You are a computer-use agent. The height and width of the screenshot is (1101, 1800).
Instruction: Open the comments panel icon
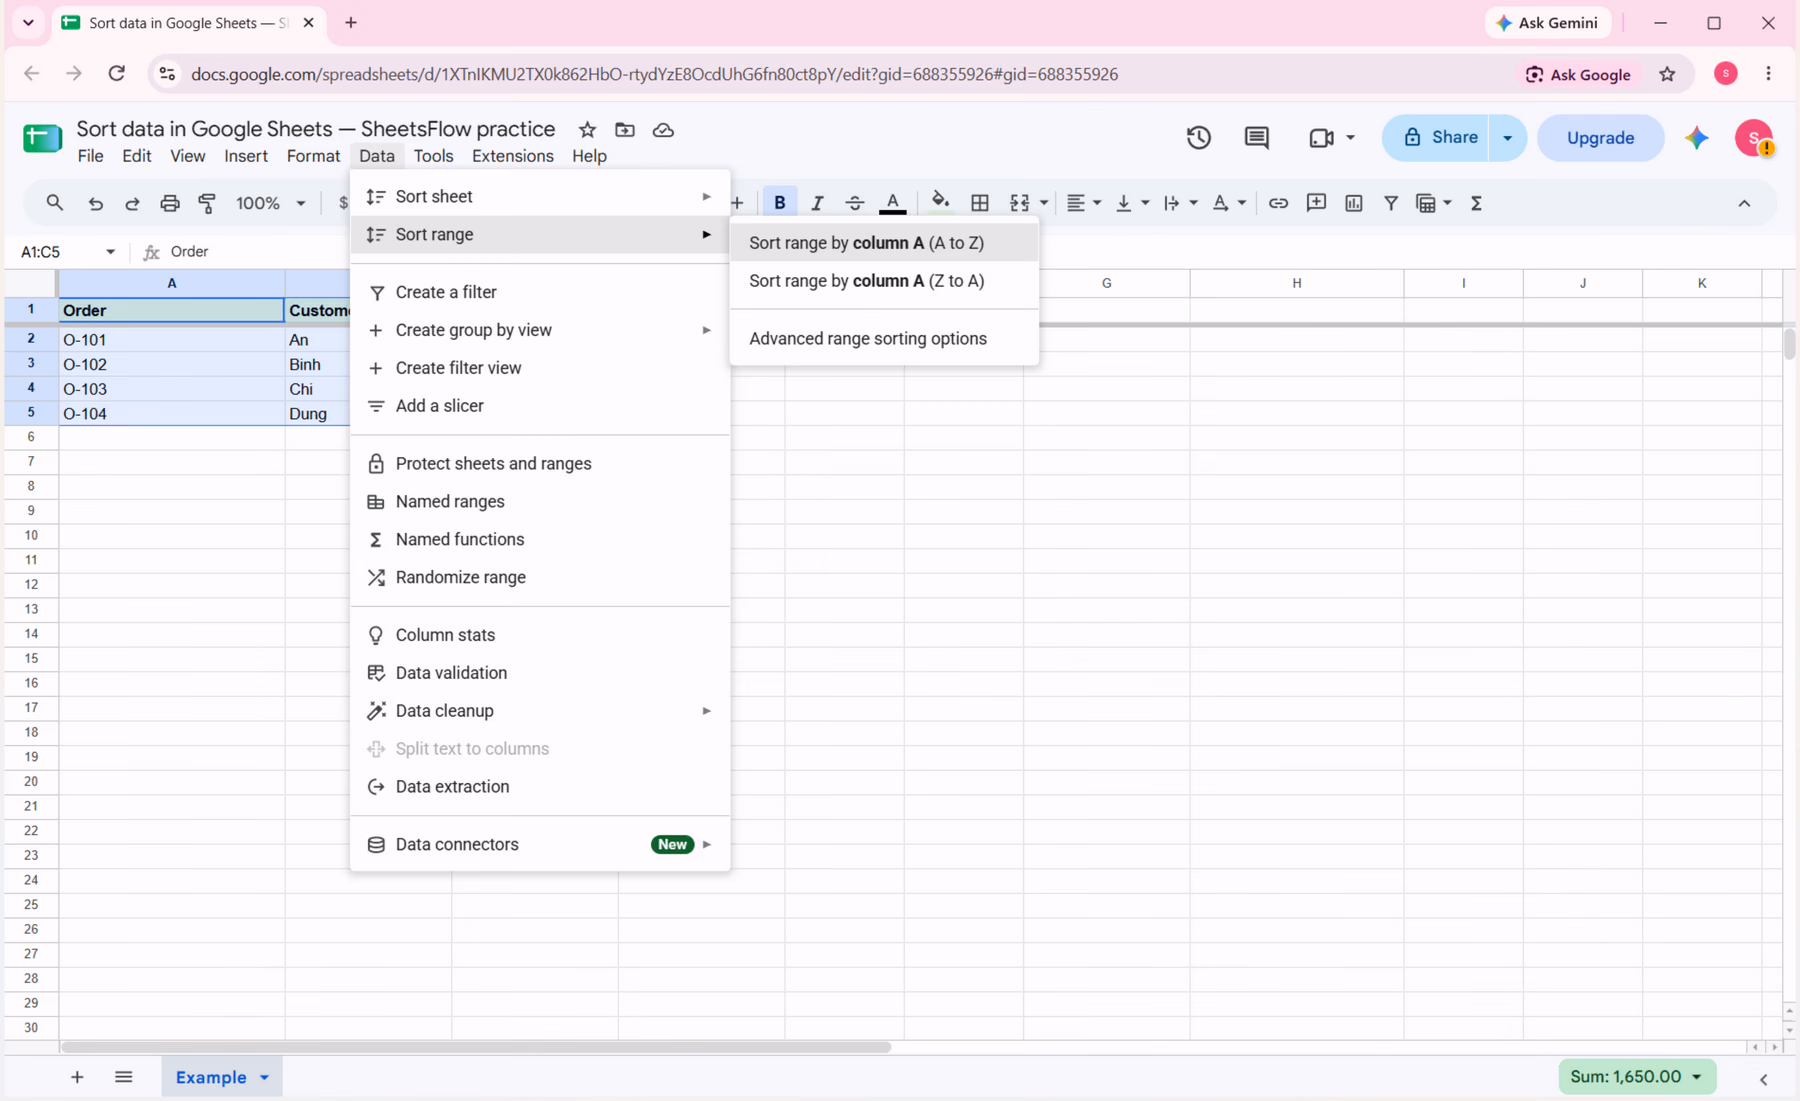click(1257, 138)
